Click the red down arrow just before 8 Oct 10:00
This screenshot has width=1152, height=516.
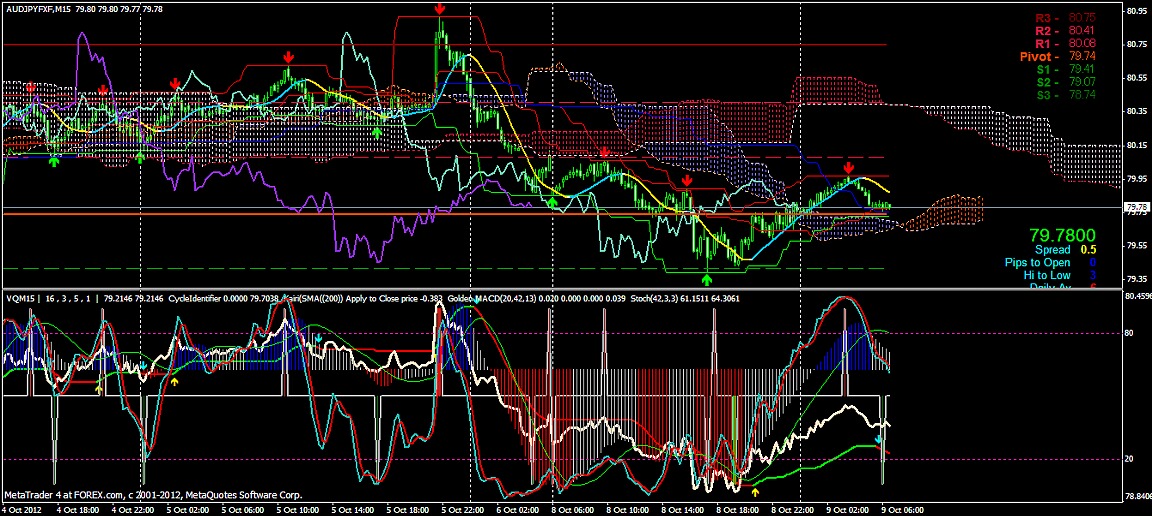click(x=604, y=152)
